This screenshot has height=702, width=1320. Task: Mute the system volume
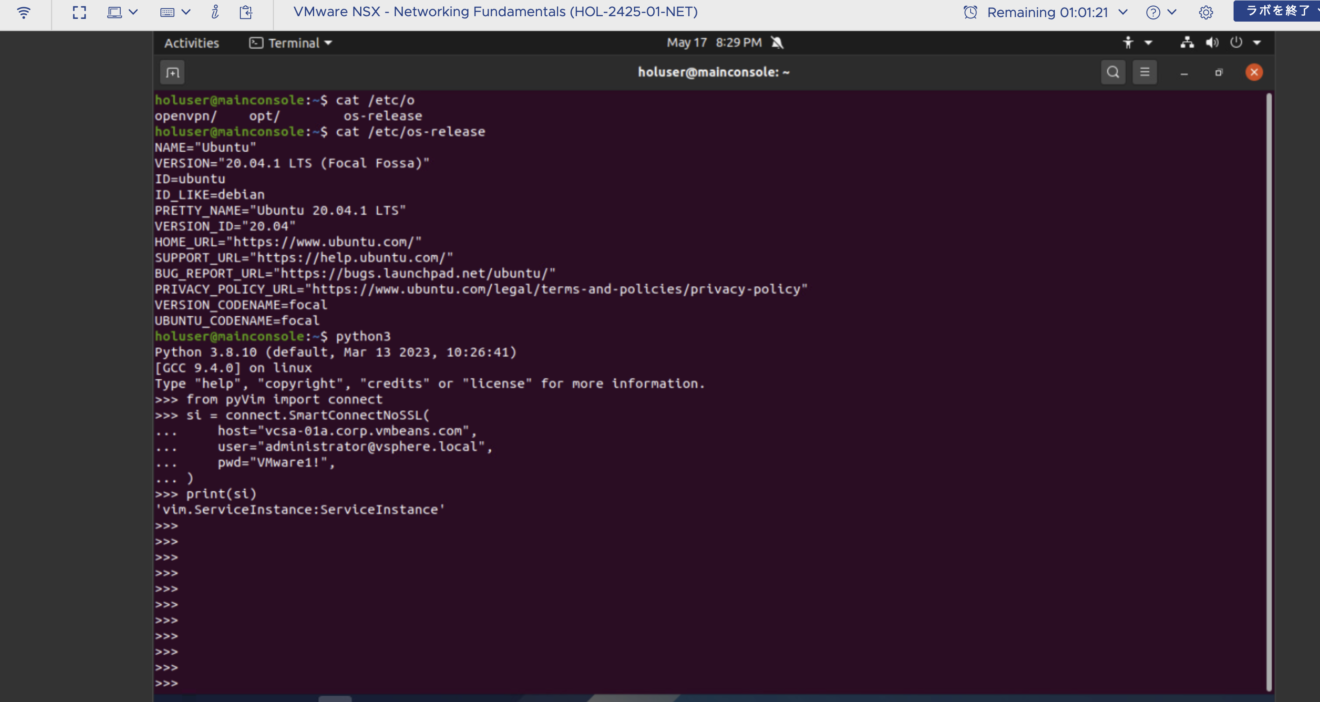[1212, 42]
